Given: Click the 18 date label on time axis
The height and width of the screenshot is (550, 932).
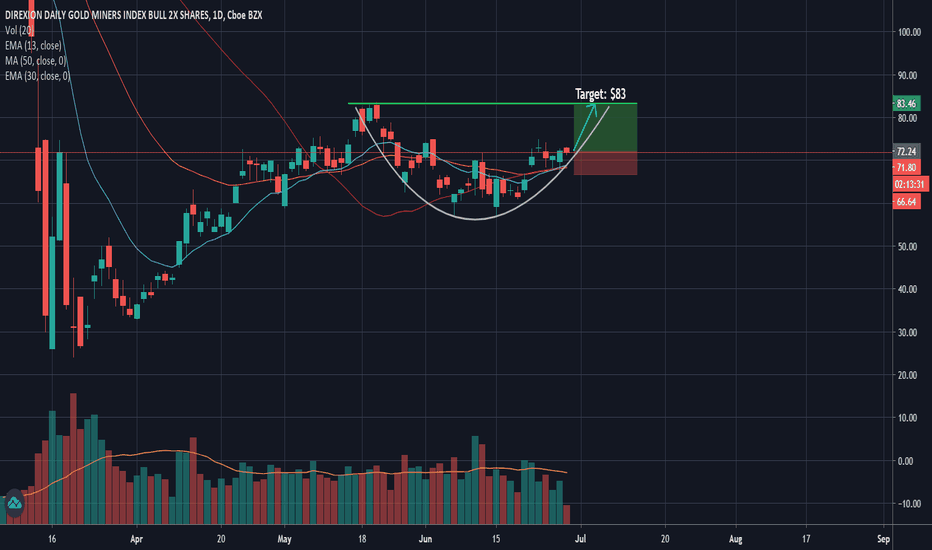Looking at the screenshot, I should coord(362,539).
